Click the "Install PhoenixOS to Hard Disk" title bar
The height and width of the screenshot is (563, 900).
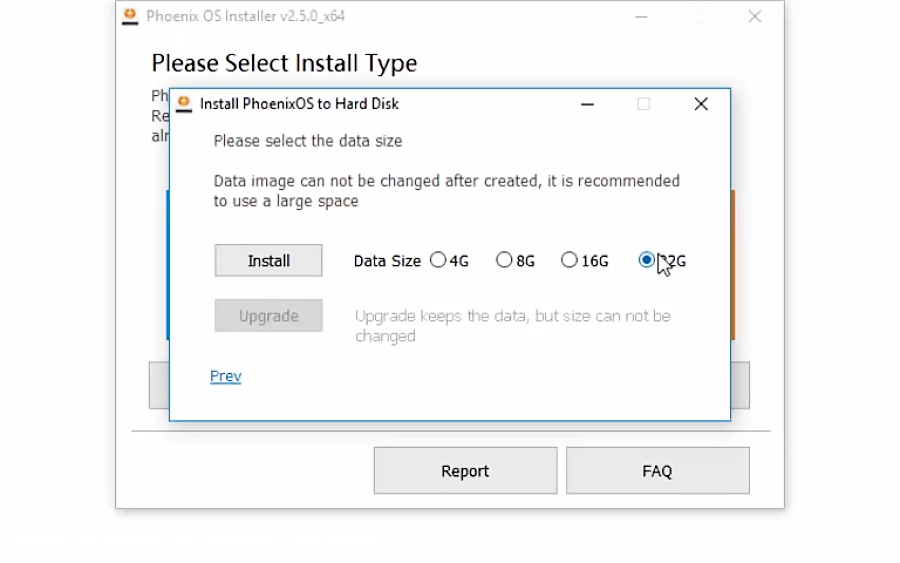click(x=300, y=104)
